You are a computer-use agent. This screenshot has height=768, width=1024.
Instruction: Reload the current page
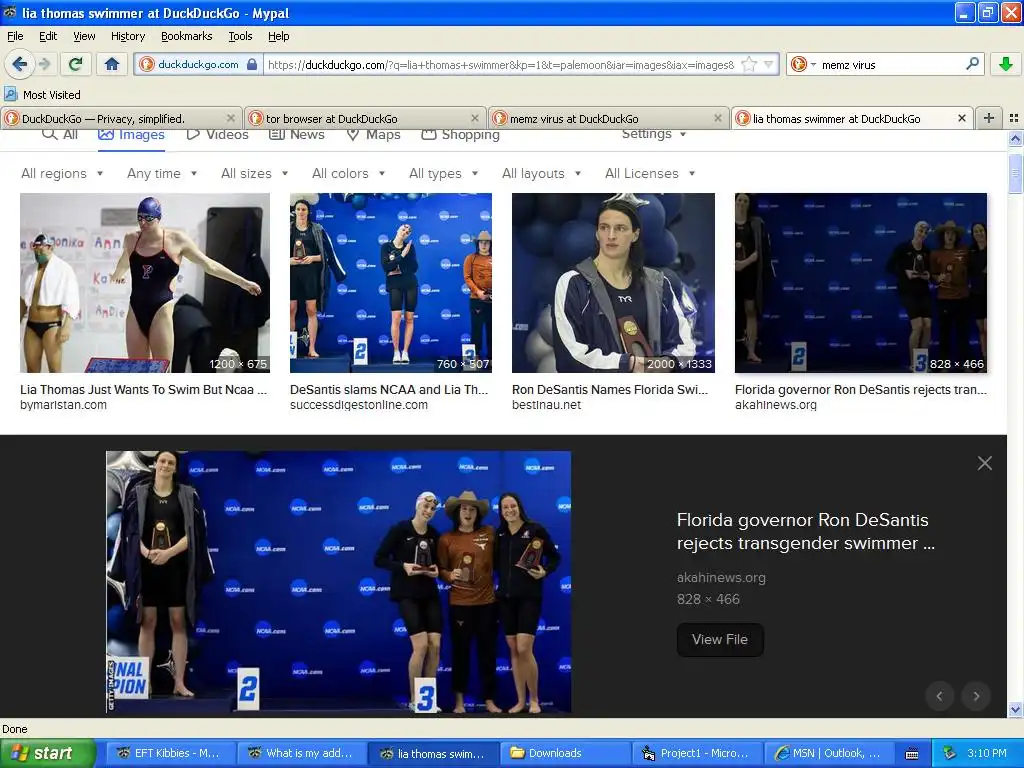pos(76,64)
